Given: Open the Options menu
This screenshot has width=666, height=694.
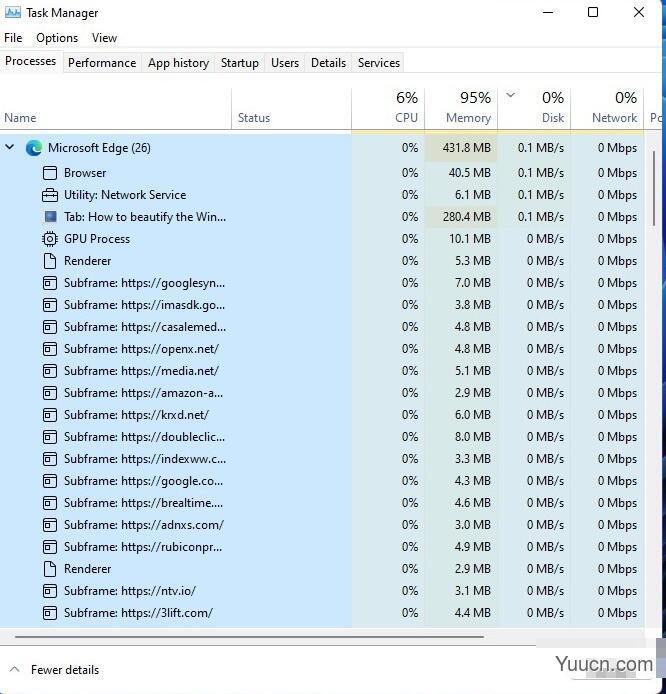Looking at the screenshot, I should pos(57,38).
